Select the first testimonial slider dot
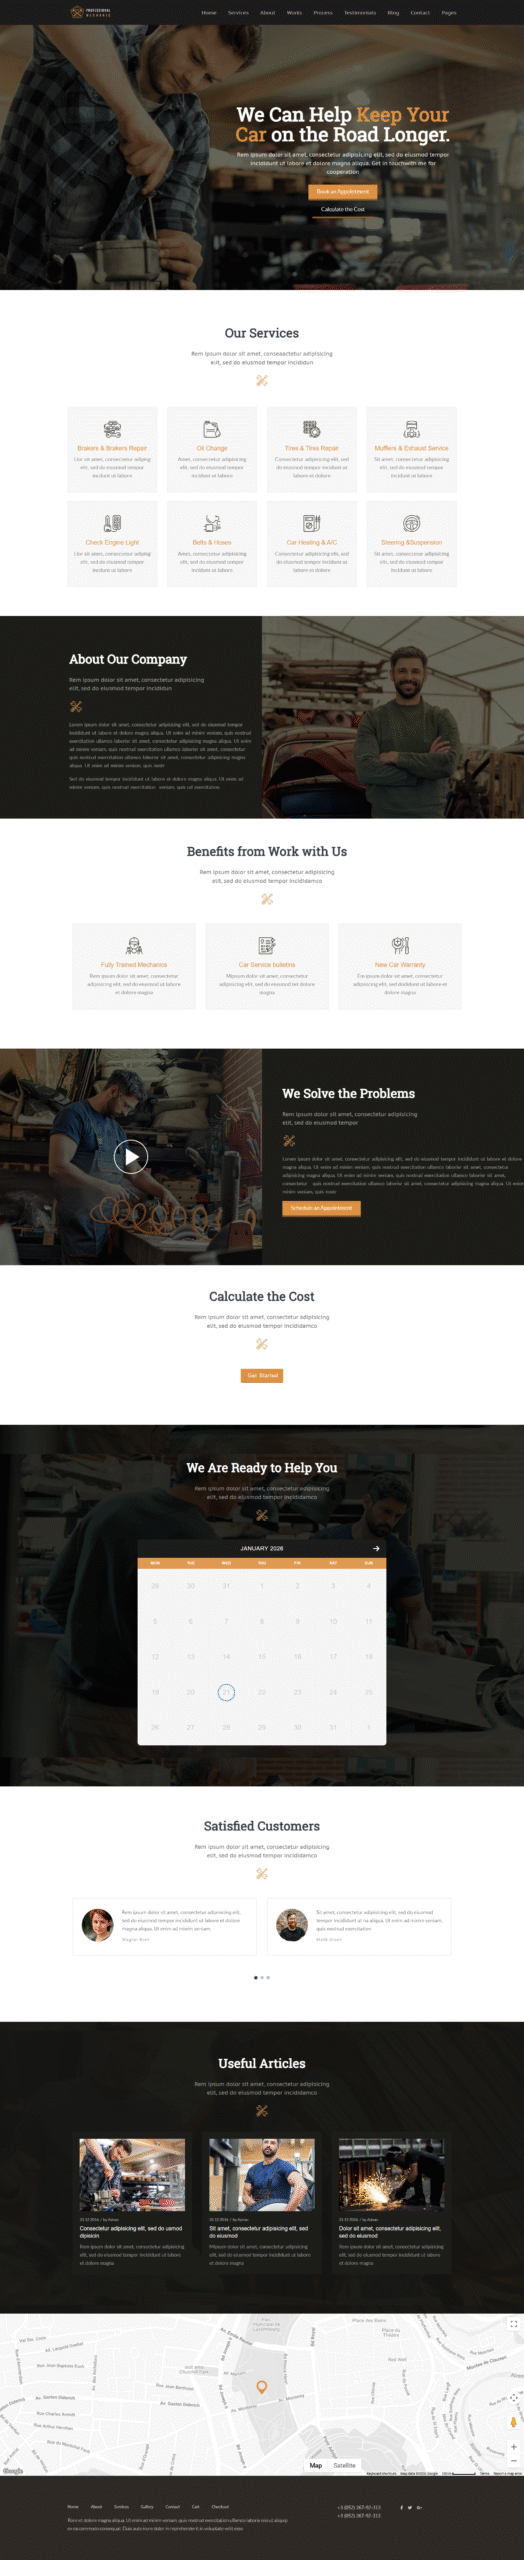524x2560 pixels. pyautogui.click(x=256, y=1977)
